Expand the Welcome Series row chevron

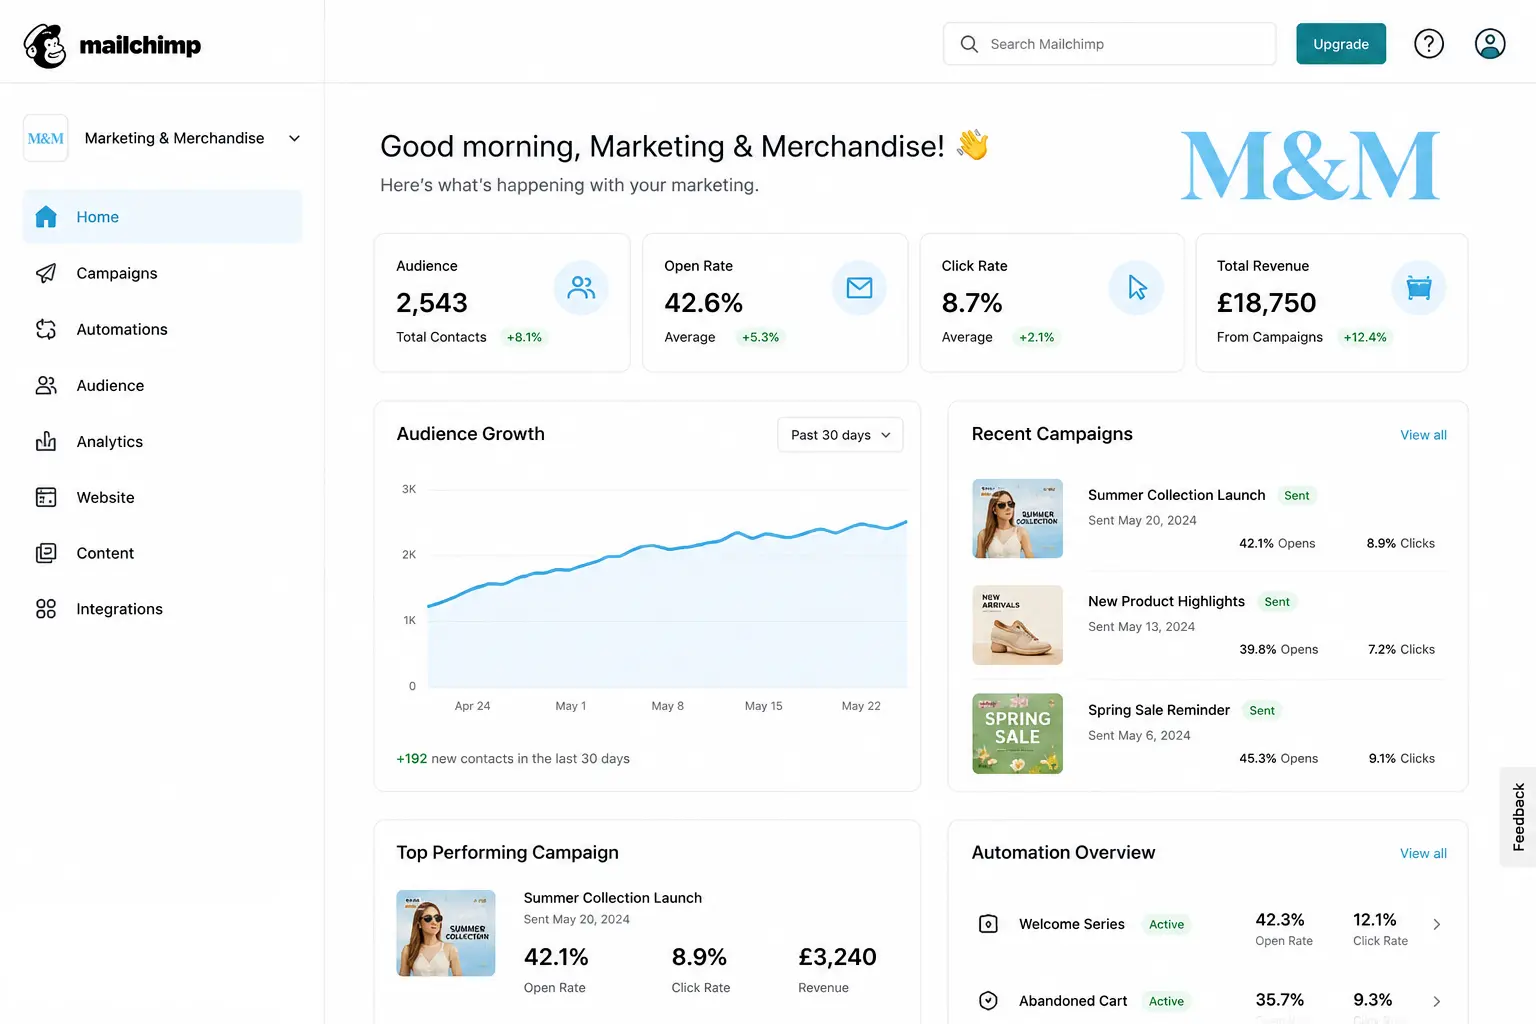1437,924
